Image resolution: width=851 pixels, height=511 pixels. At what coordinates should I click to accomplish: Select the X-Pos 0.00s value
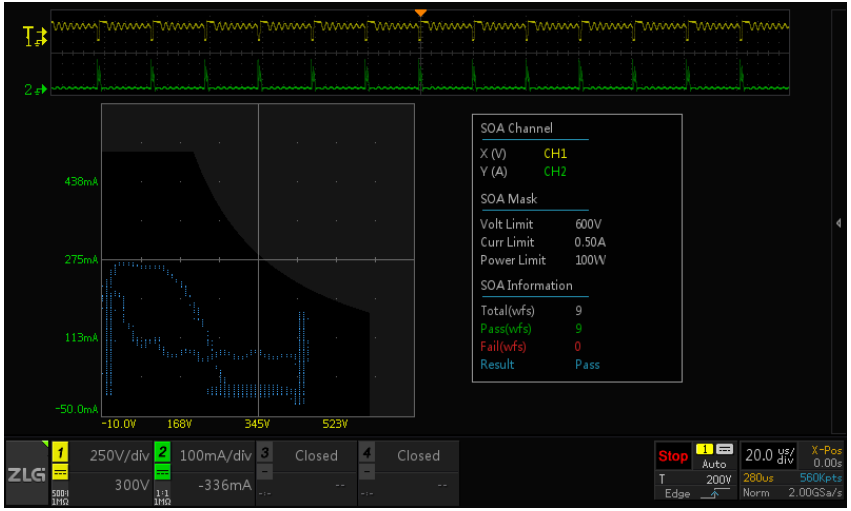(x=827, y=463)
